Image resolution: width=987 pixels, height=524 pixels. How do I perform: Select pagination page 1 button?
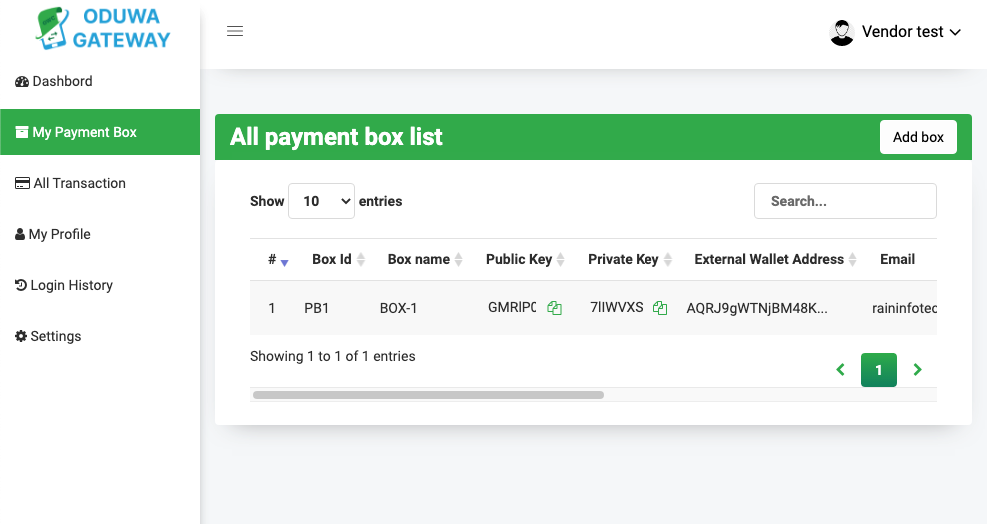(879, 370)
